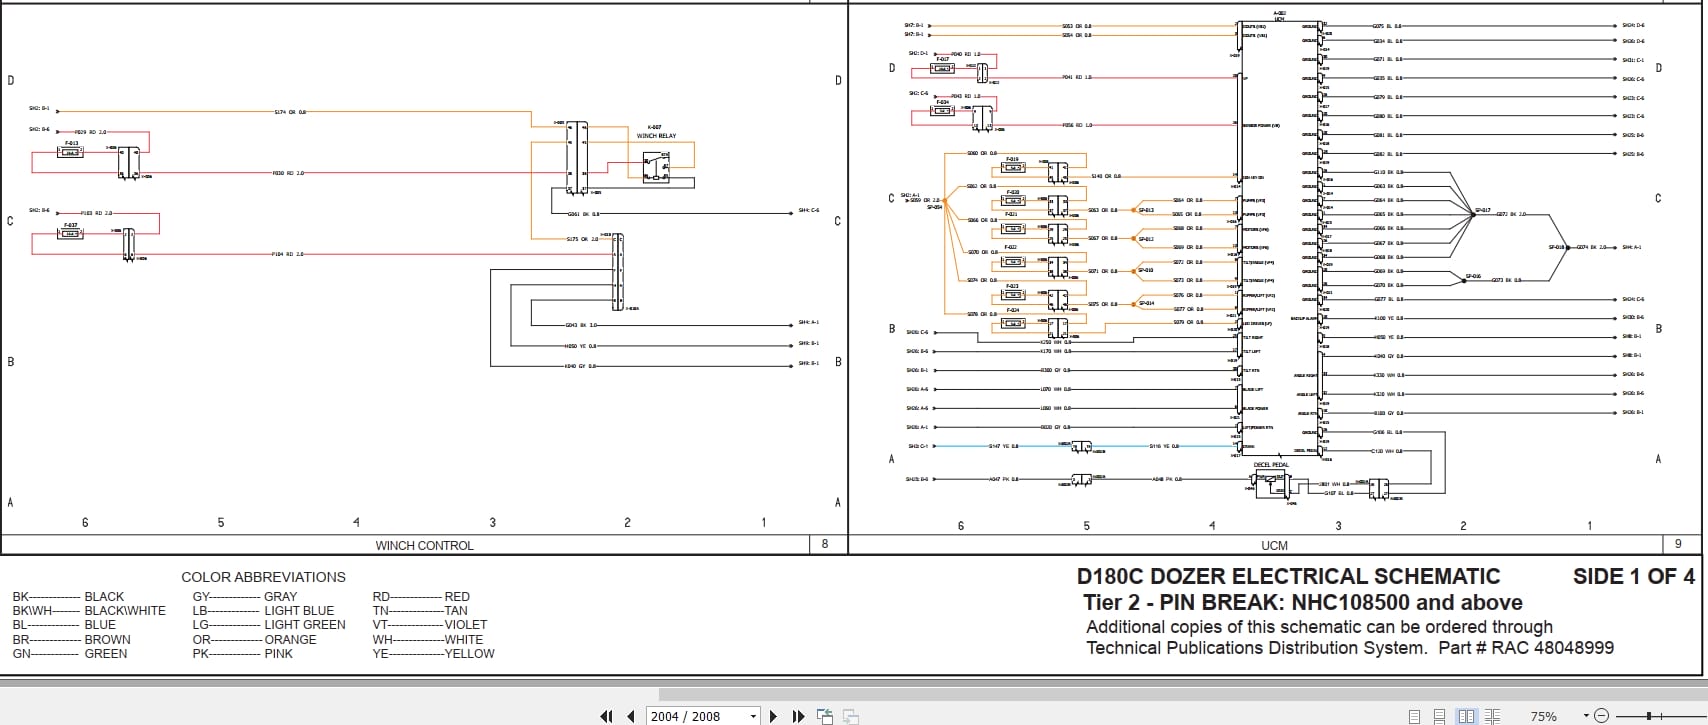The width and height of the screenshot is (1708, 725).
Task: Open the page number dropdown
Action: pyautogui.click(x=753, y=716)
